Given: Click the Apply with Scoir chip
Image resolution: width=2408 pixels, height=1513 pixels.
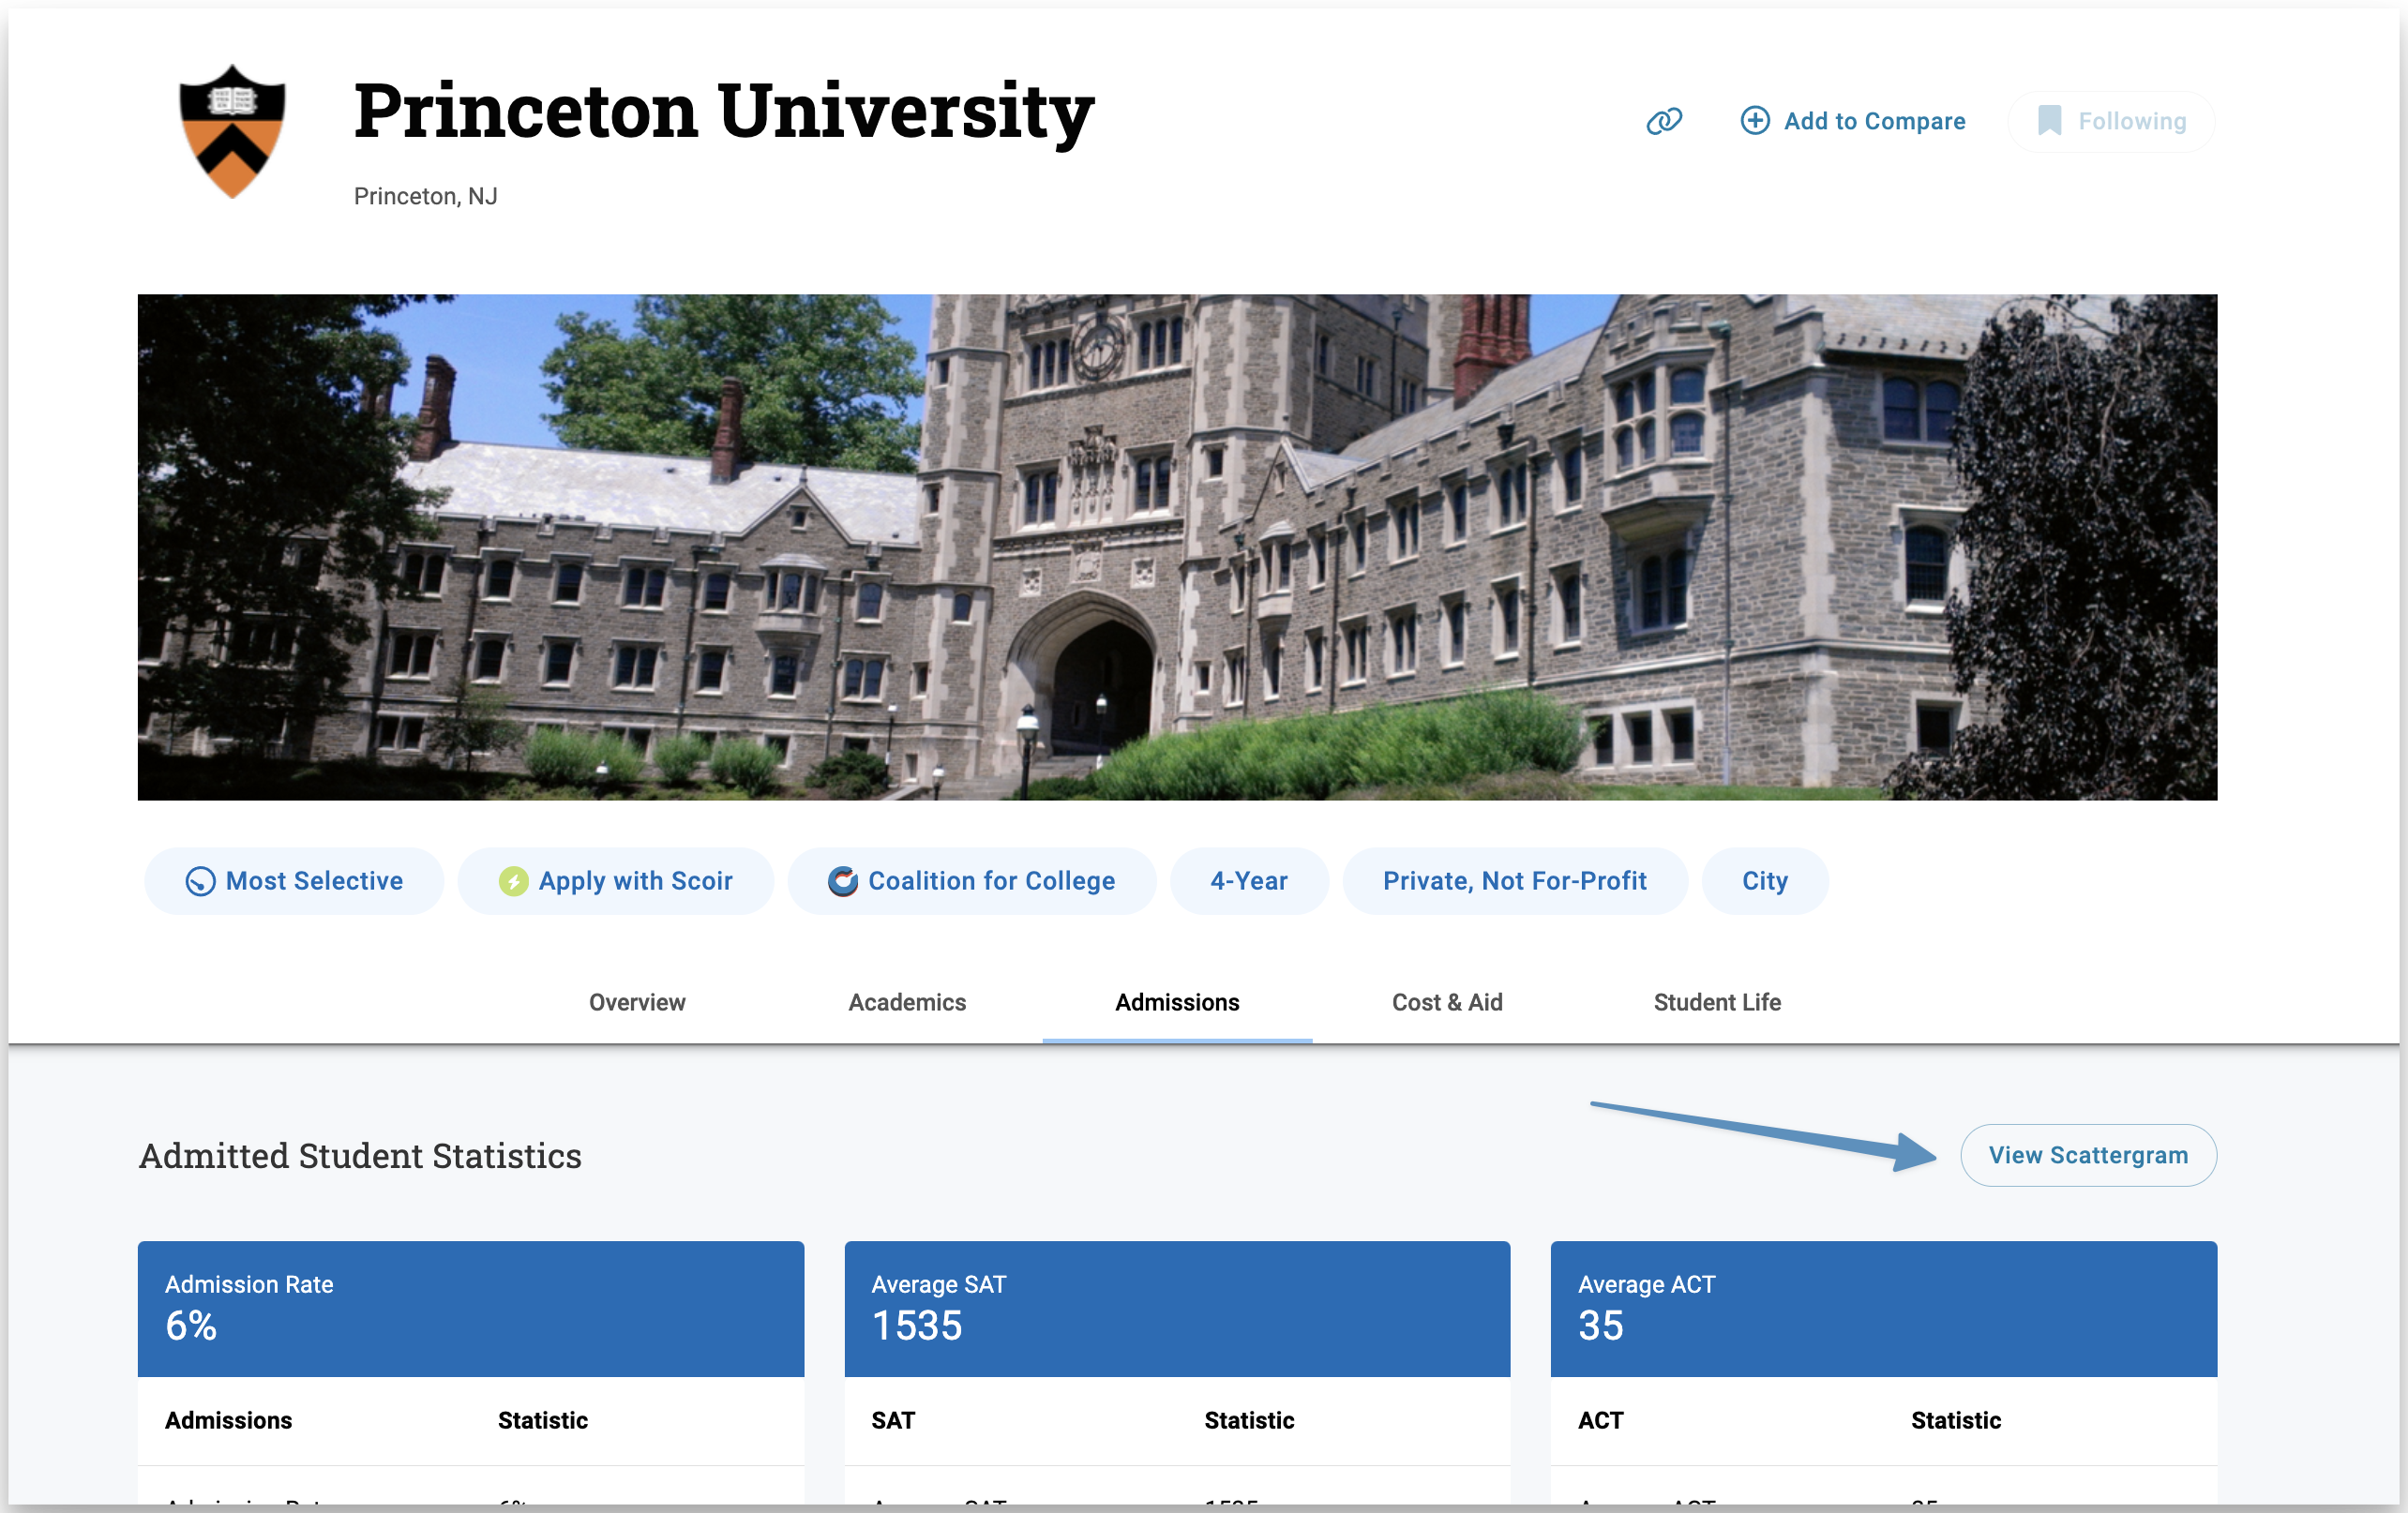Looking at the screenshot, I should pyautogui.click(x=616, y=881).
